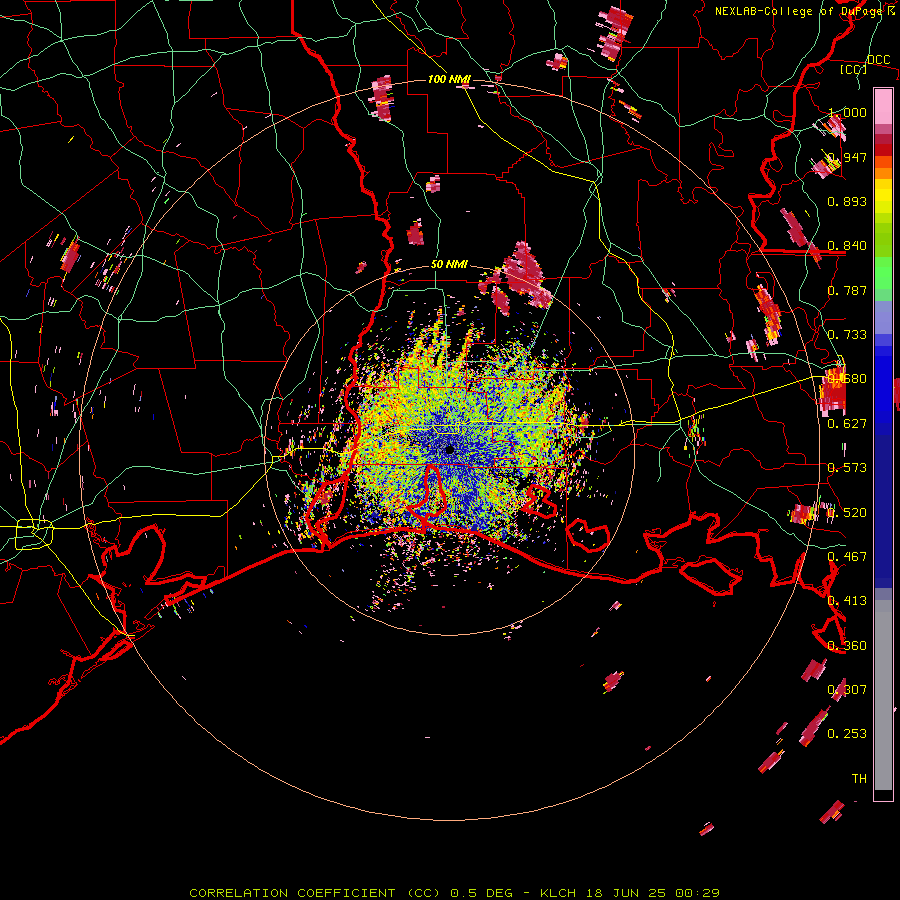This screenshot has height=900, width=900.
Task: Pick the light periwinkle segment of the color bar
Action: (x=883, y=317)
